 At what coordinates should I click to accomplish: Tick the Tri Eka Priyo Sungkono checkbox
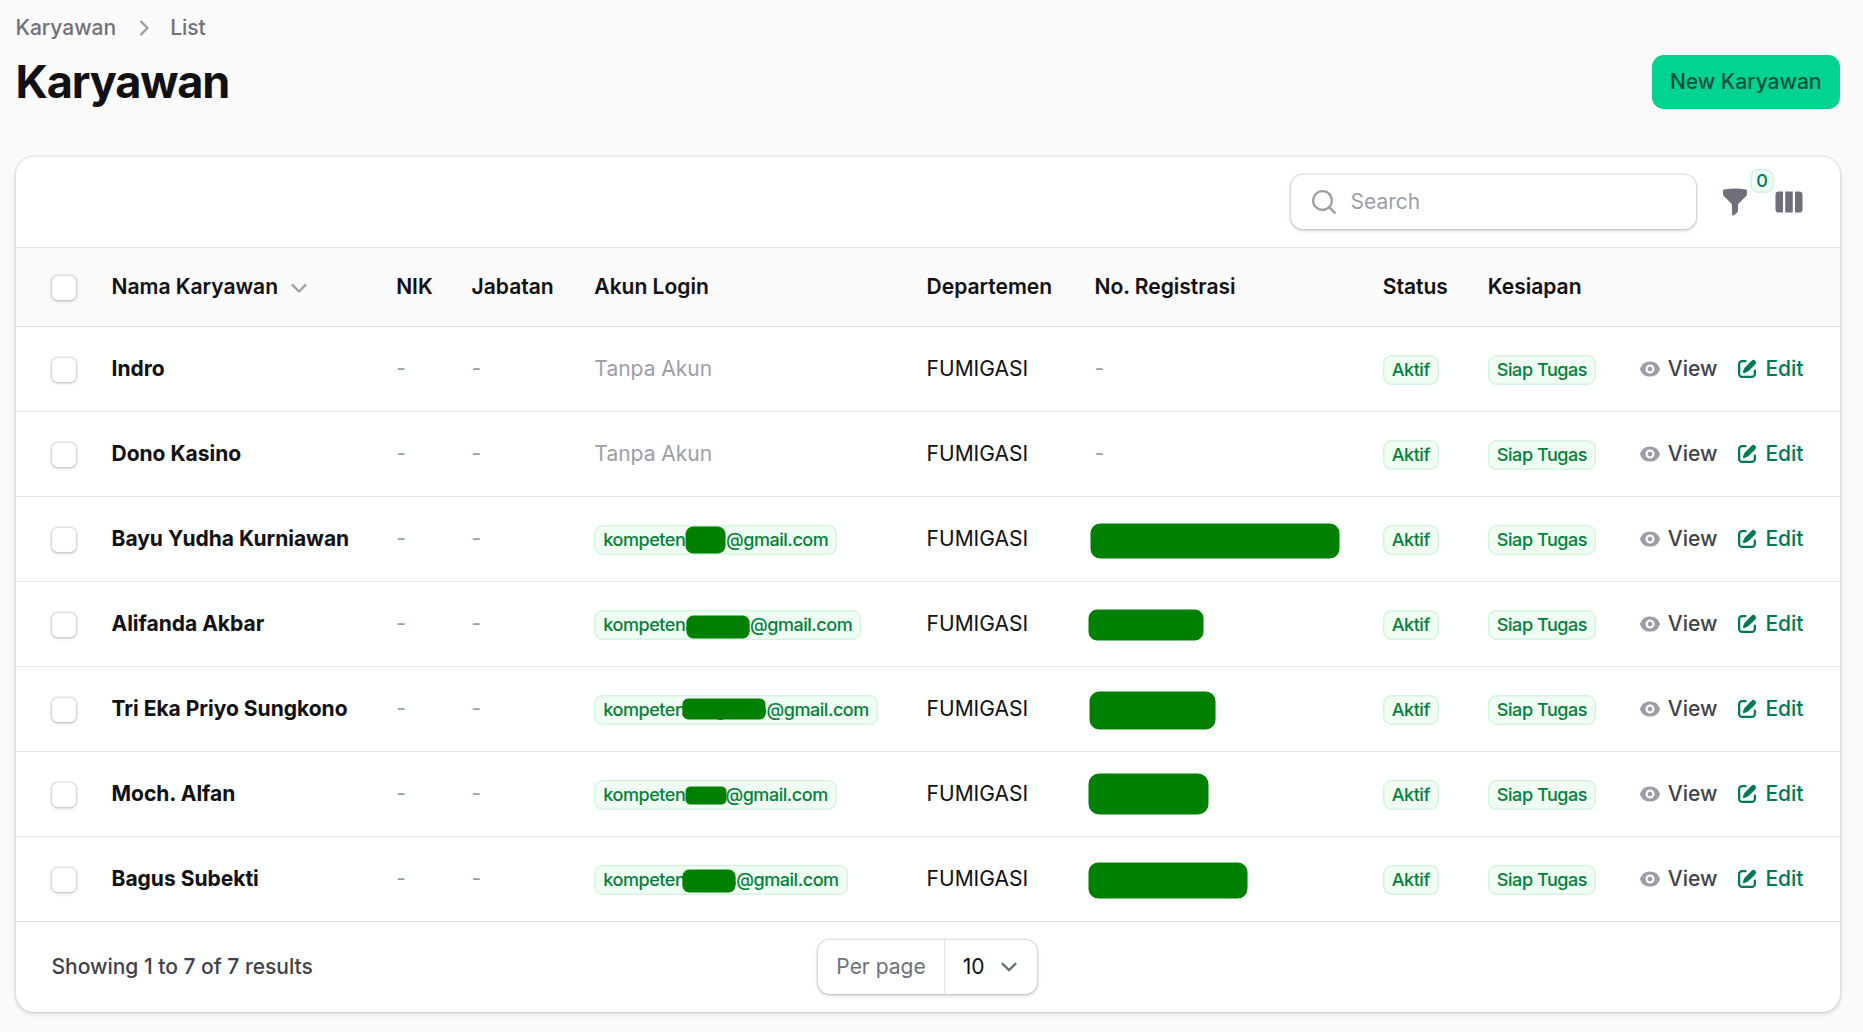point(64,710)
